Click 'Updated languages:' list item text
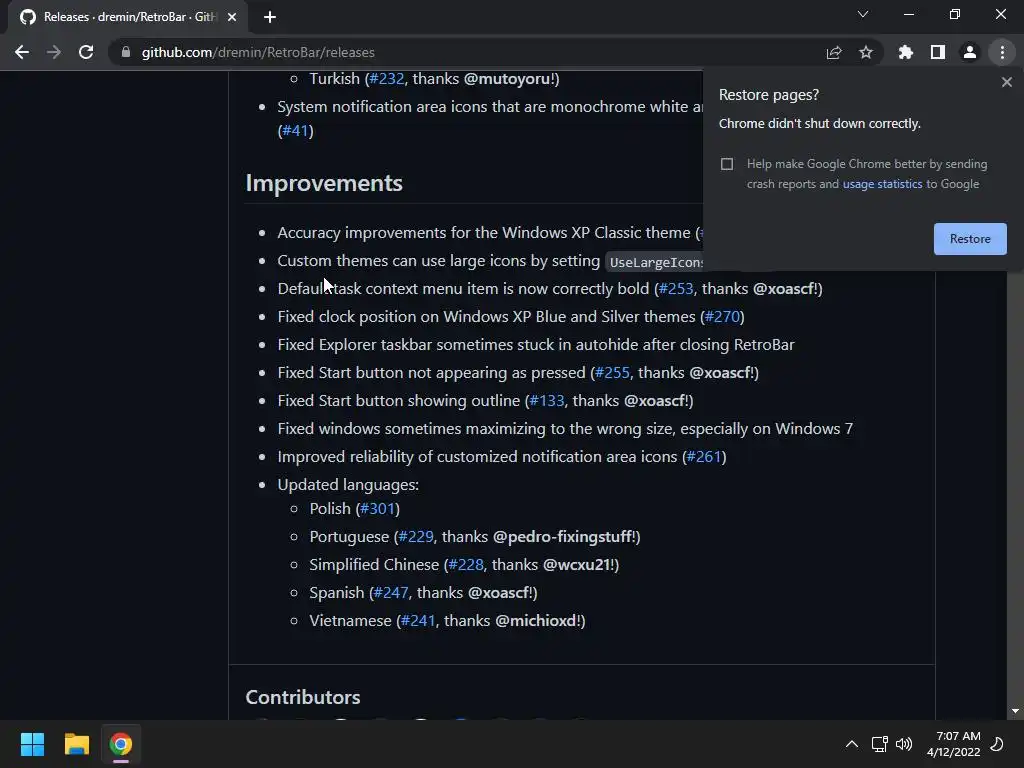 tap(348, 485)
